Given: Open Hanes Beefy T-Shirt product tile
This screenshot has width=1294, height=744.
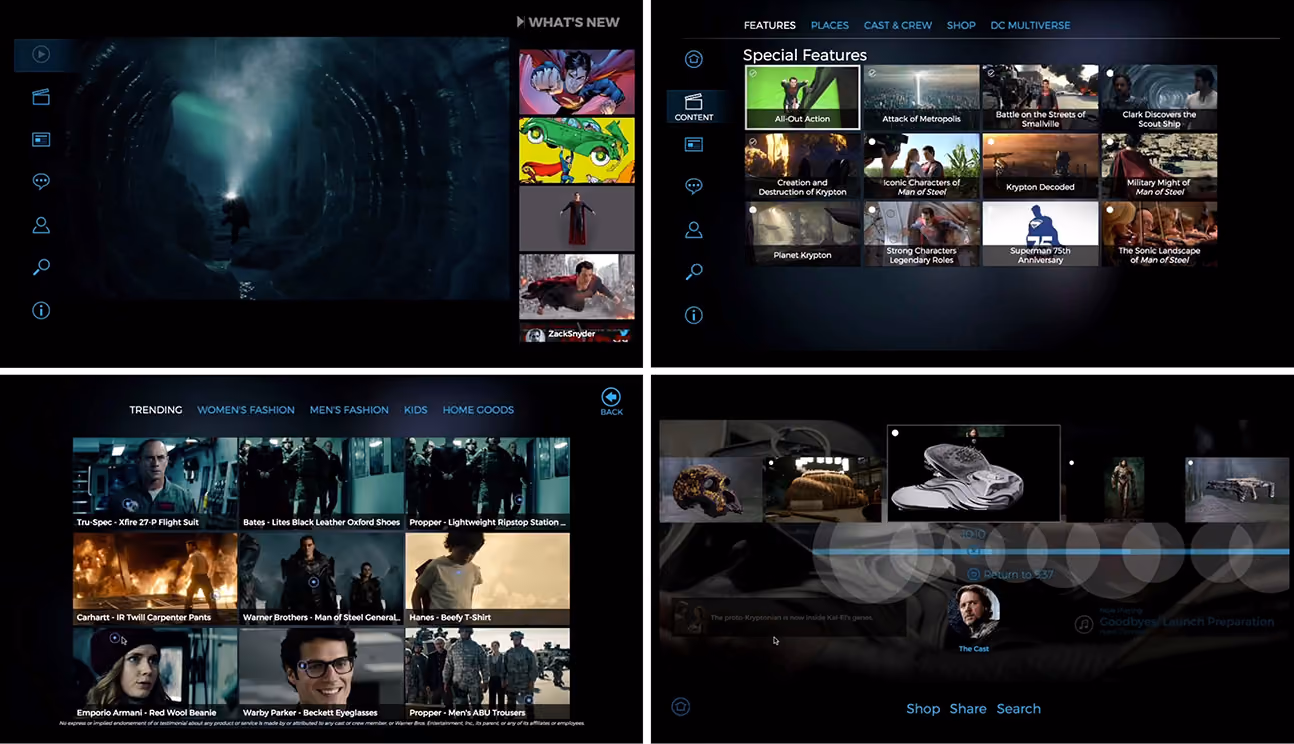Looking at the screenshot, I should tap(488, 578).
